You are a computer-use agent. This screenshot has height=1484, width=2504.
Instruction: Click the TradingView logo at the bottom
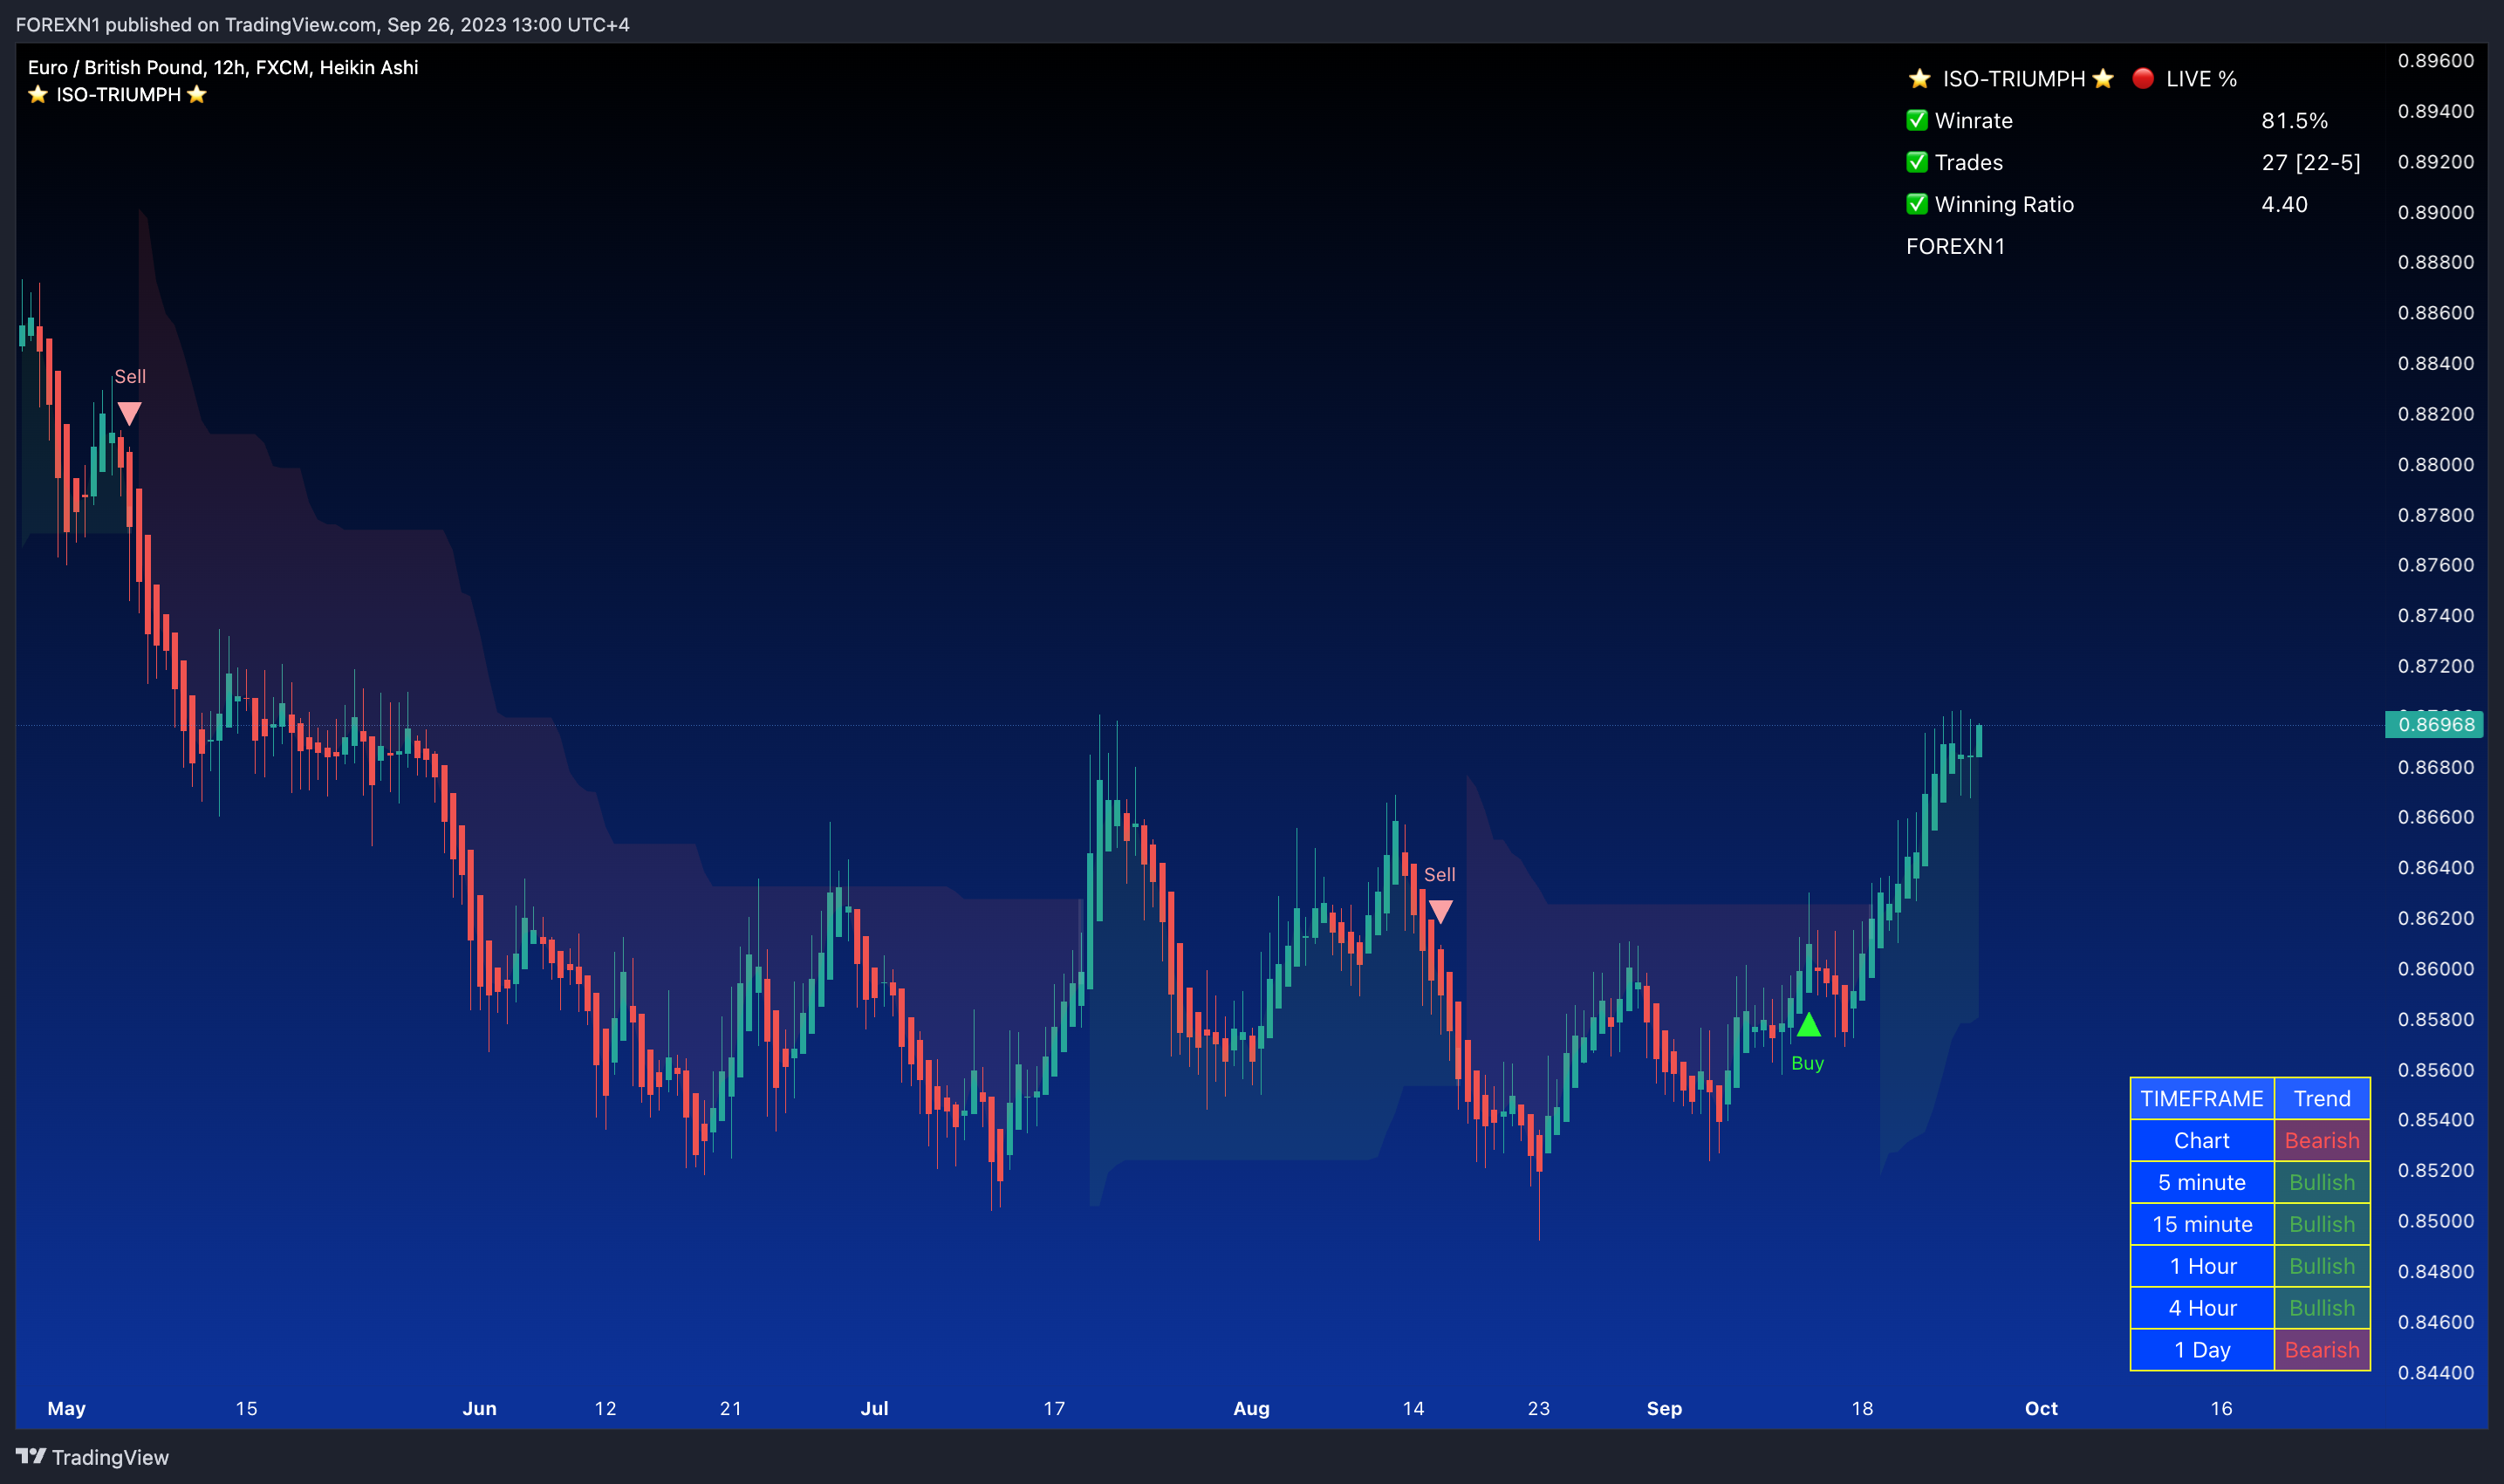[93, 1457]
